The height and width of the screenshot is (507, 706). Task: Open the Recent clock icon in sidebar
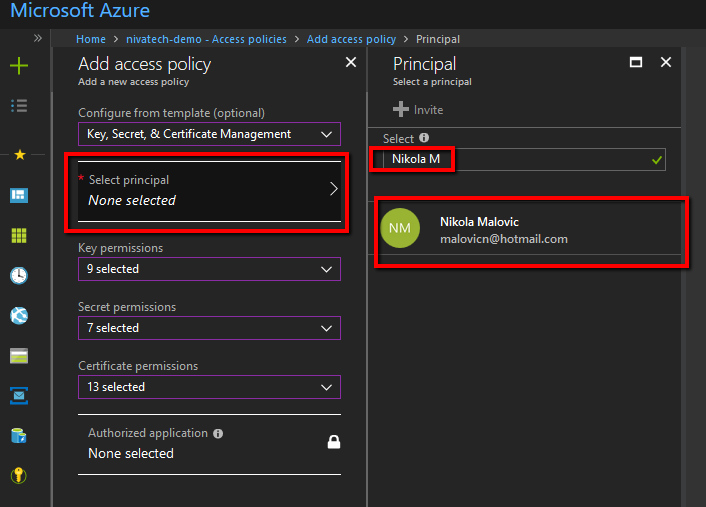pyautogui.click(x=19, y=275)
